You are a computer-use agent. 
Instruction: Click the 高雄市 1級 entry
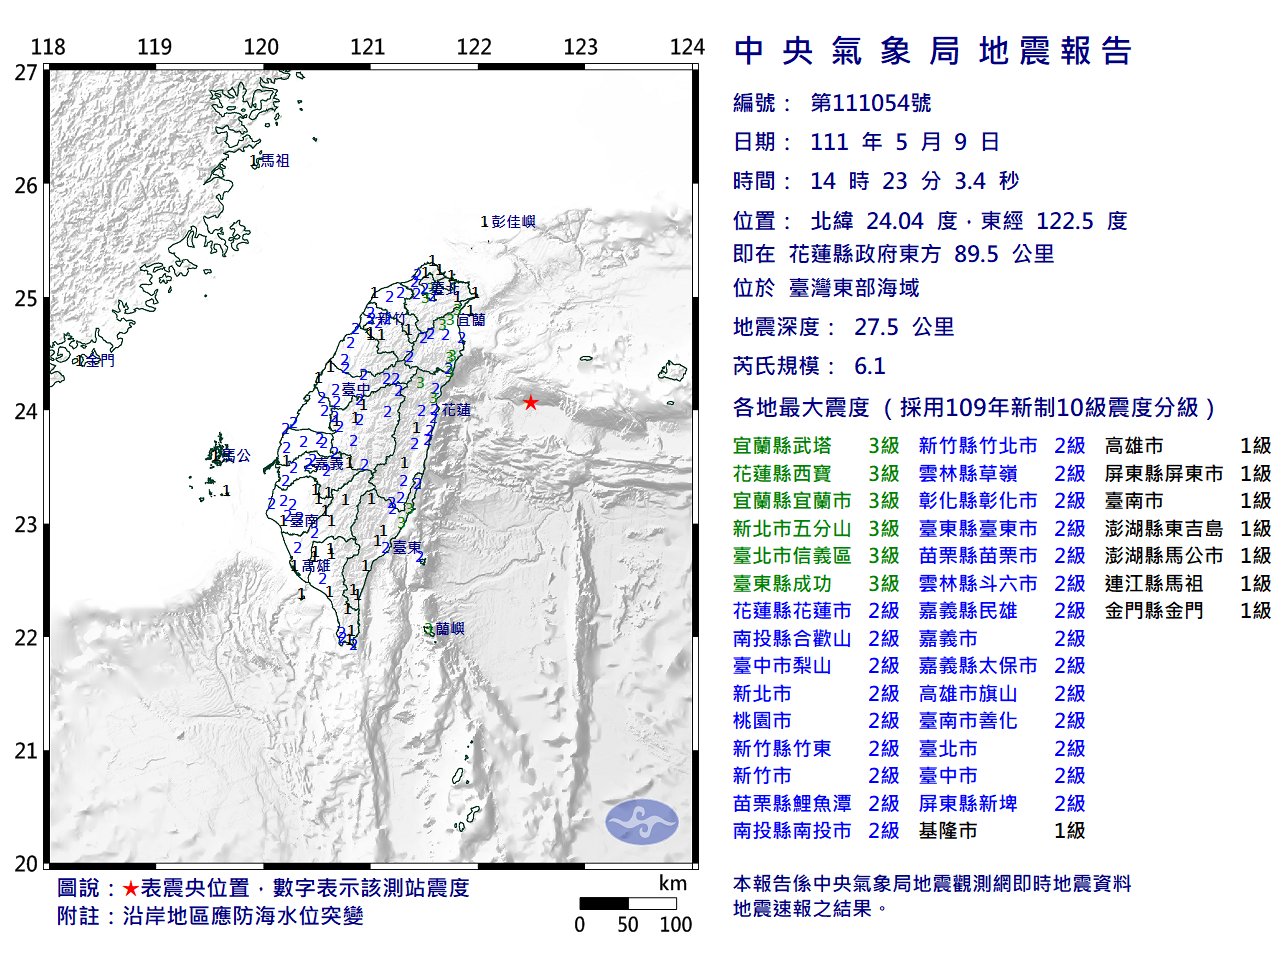[x=1188, y=446]
